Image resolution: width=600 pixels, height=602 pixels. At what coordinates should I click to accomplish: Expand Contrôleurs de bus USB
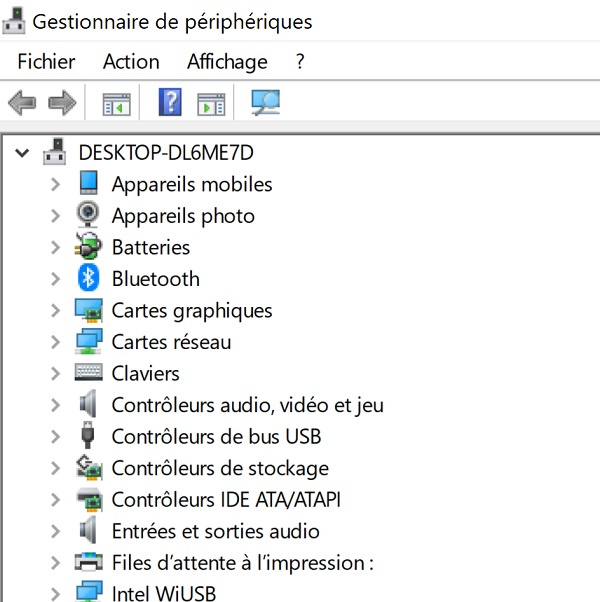point(55,437)
